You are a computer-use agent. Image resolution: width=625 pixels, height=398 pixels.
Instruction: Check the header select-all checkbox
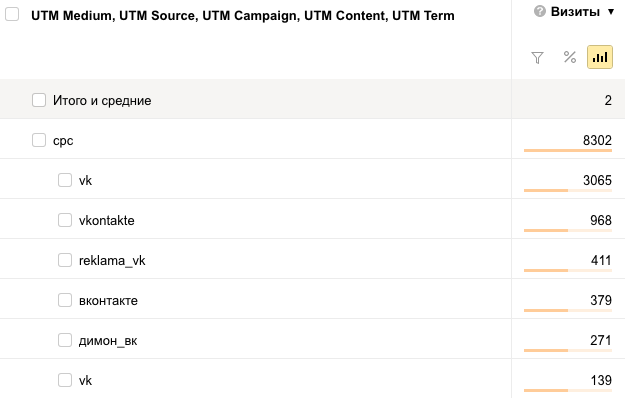pyautogui.click(x=12, y=14)
